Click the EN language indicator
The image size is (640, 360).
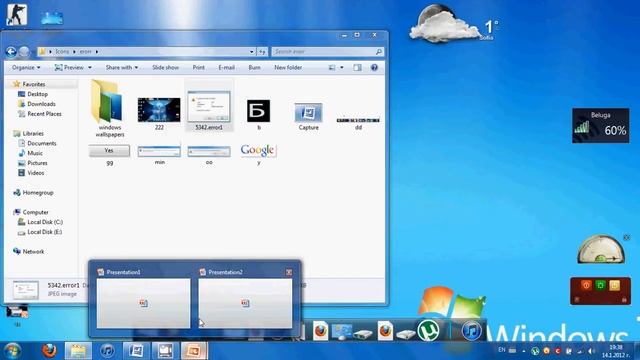(x=502, y=350)
